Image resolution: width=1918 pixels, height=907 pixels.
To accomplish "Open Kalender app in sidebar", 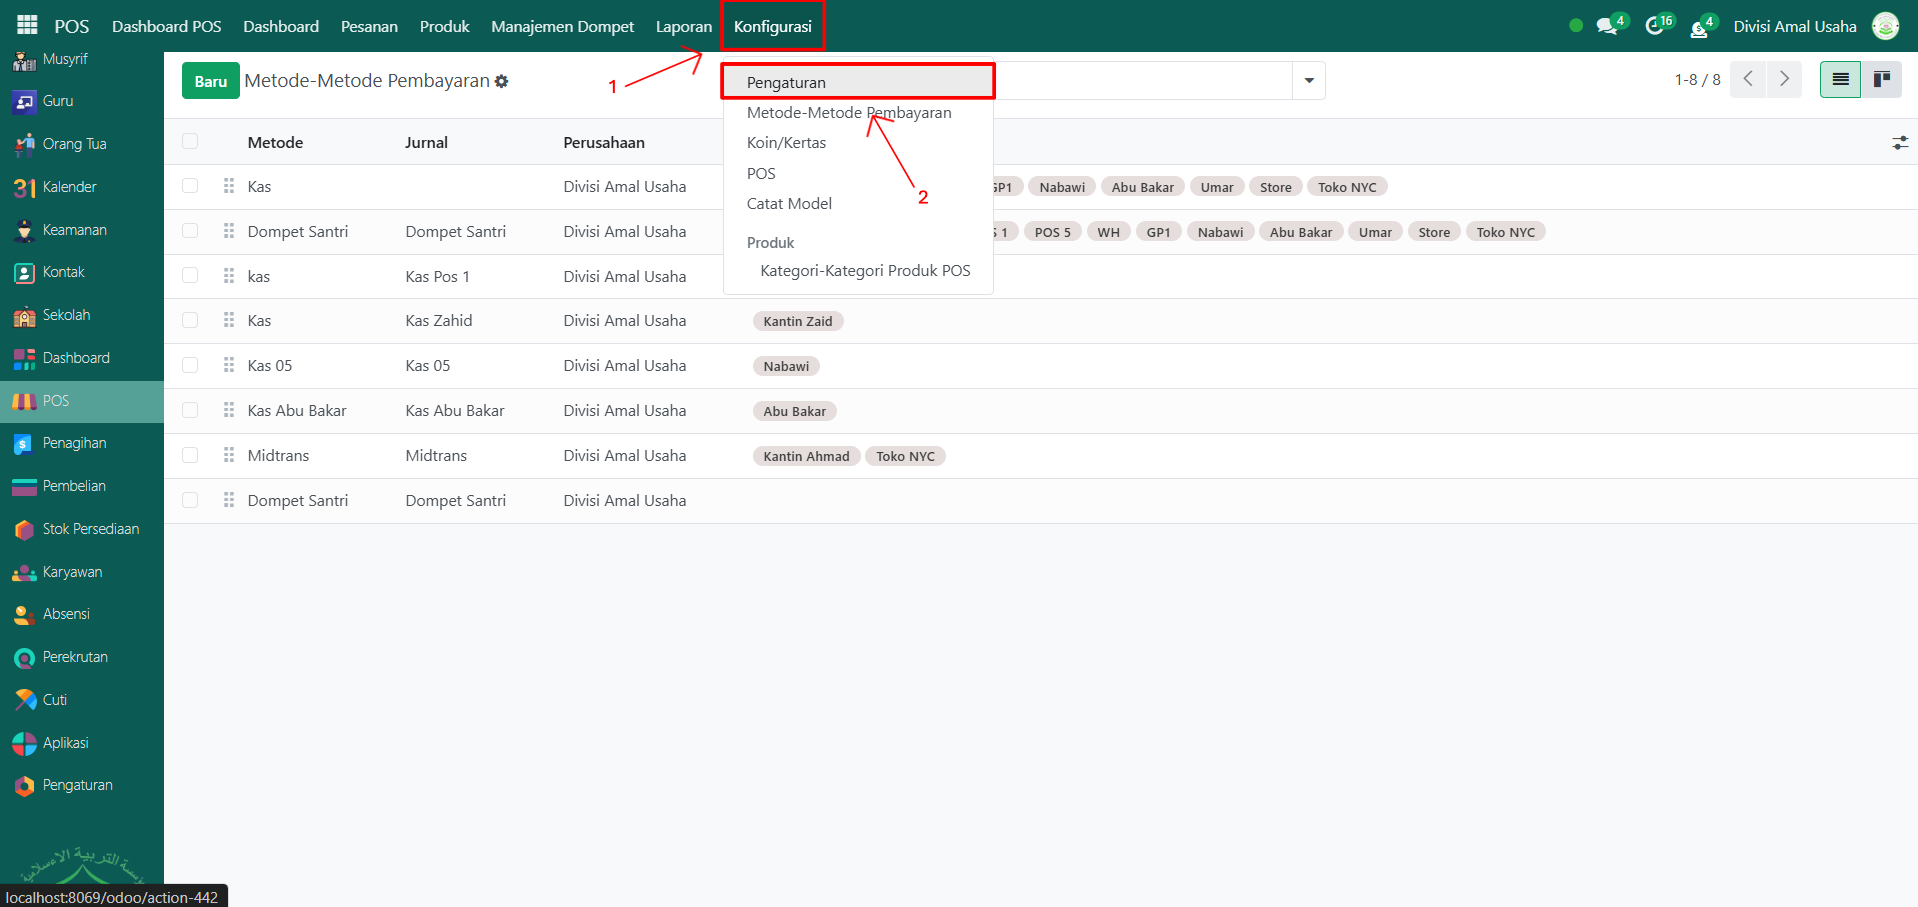I will coord(69,187).
